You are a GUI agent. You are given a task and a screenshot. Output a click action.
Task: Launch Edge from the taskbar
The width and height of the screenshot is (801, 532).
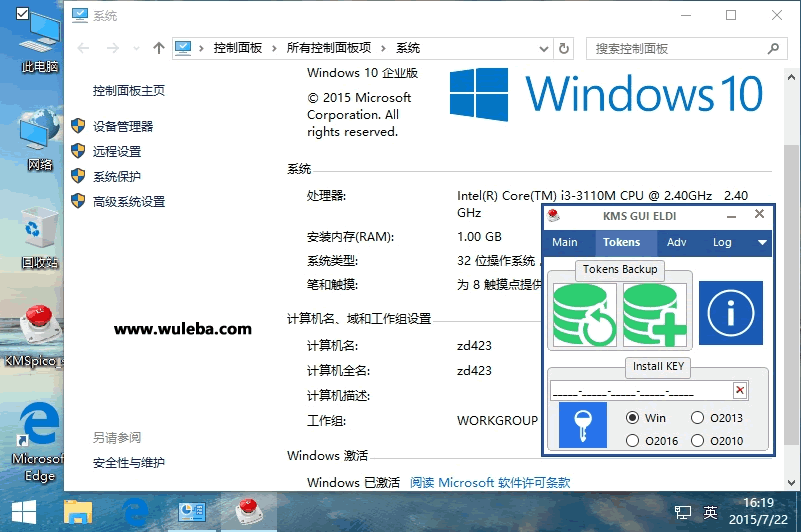point(135,512)
